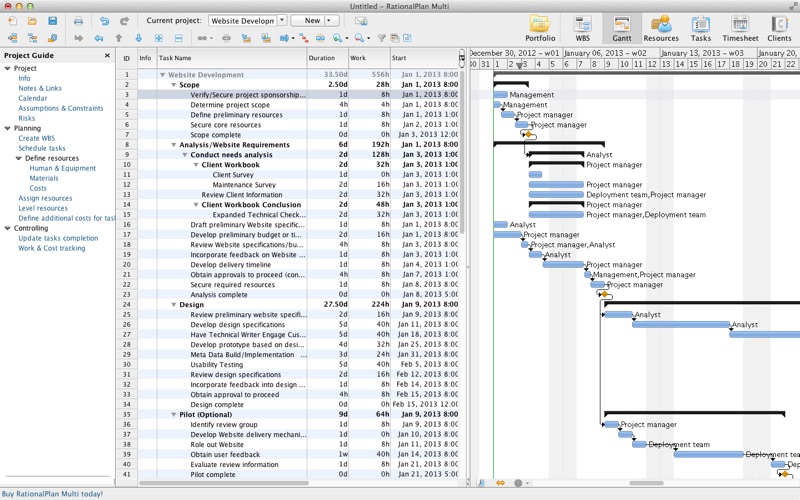This screenshot has height=500, width=800.
Task: Collapse the Planning section in Project Guide
Action: click(8, 128)
